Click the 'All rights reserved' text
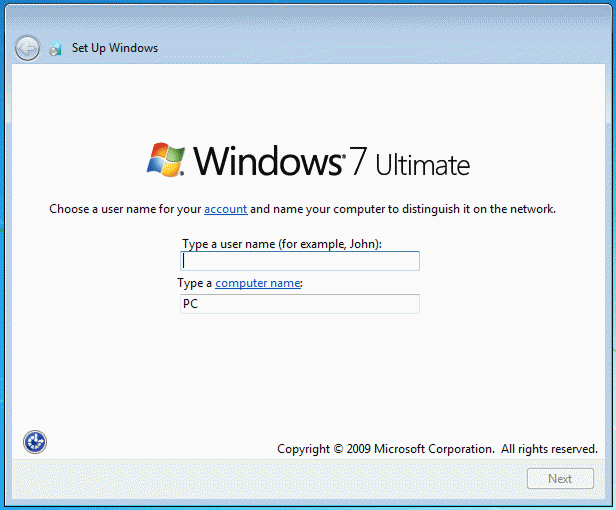Viewport: 616px width, 510px height. click(549, 450)
